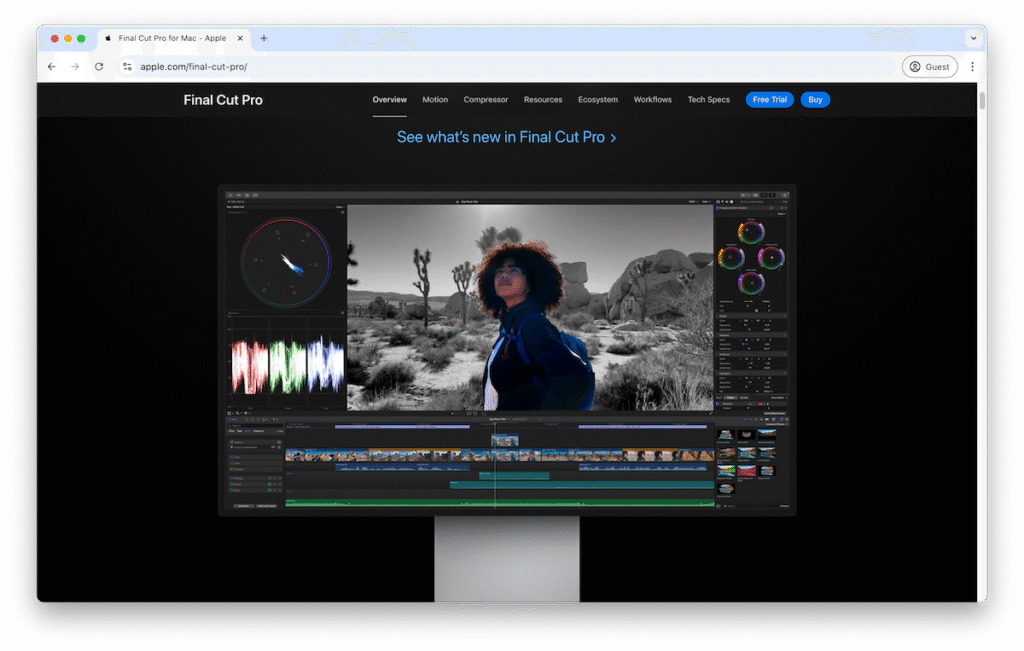Click the green audio track in the timeline

[x=500, y=502]
